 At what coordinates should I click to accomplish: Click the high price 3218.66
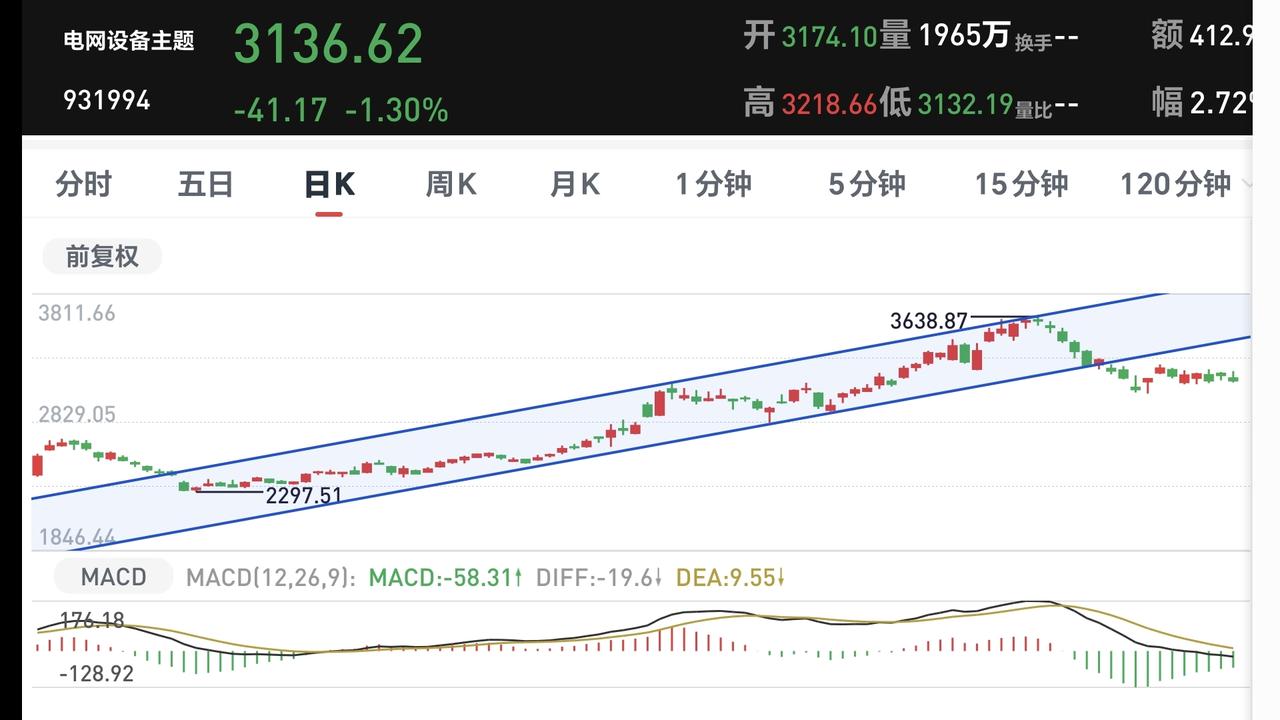point(829,103)
